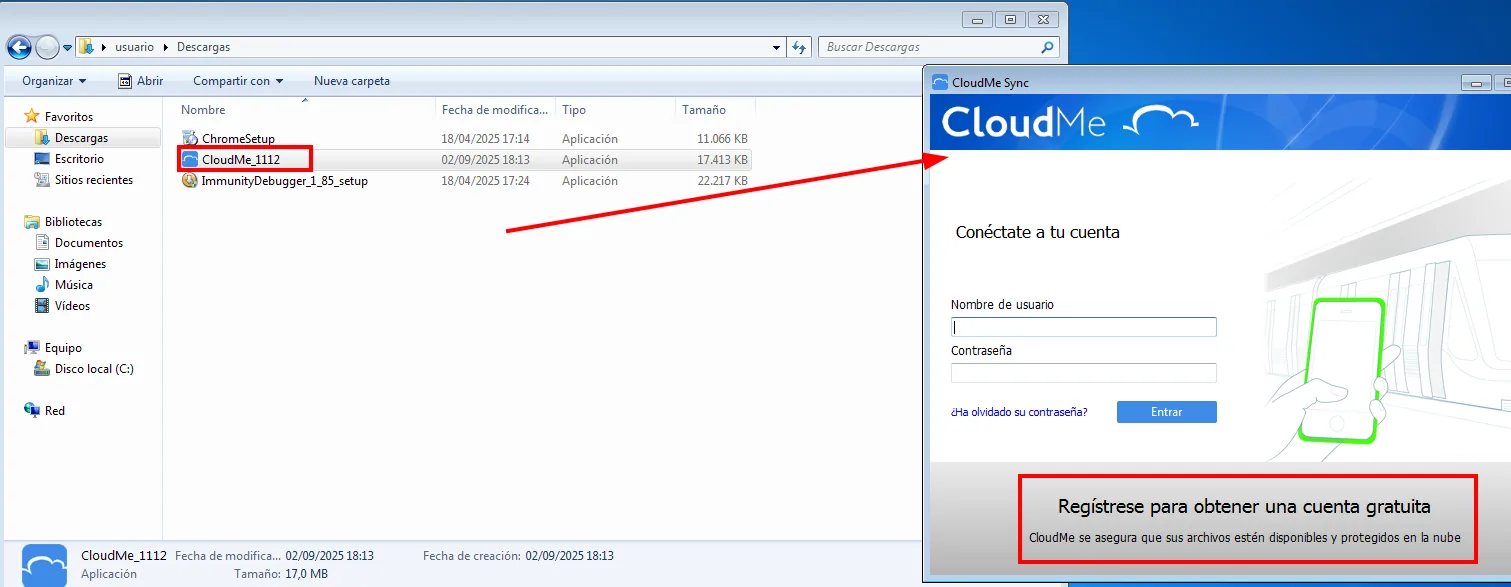Minimize the CloudMe Sync window
This screenshot has width=1511, height=587.
coord(1476,82)
